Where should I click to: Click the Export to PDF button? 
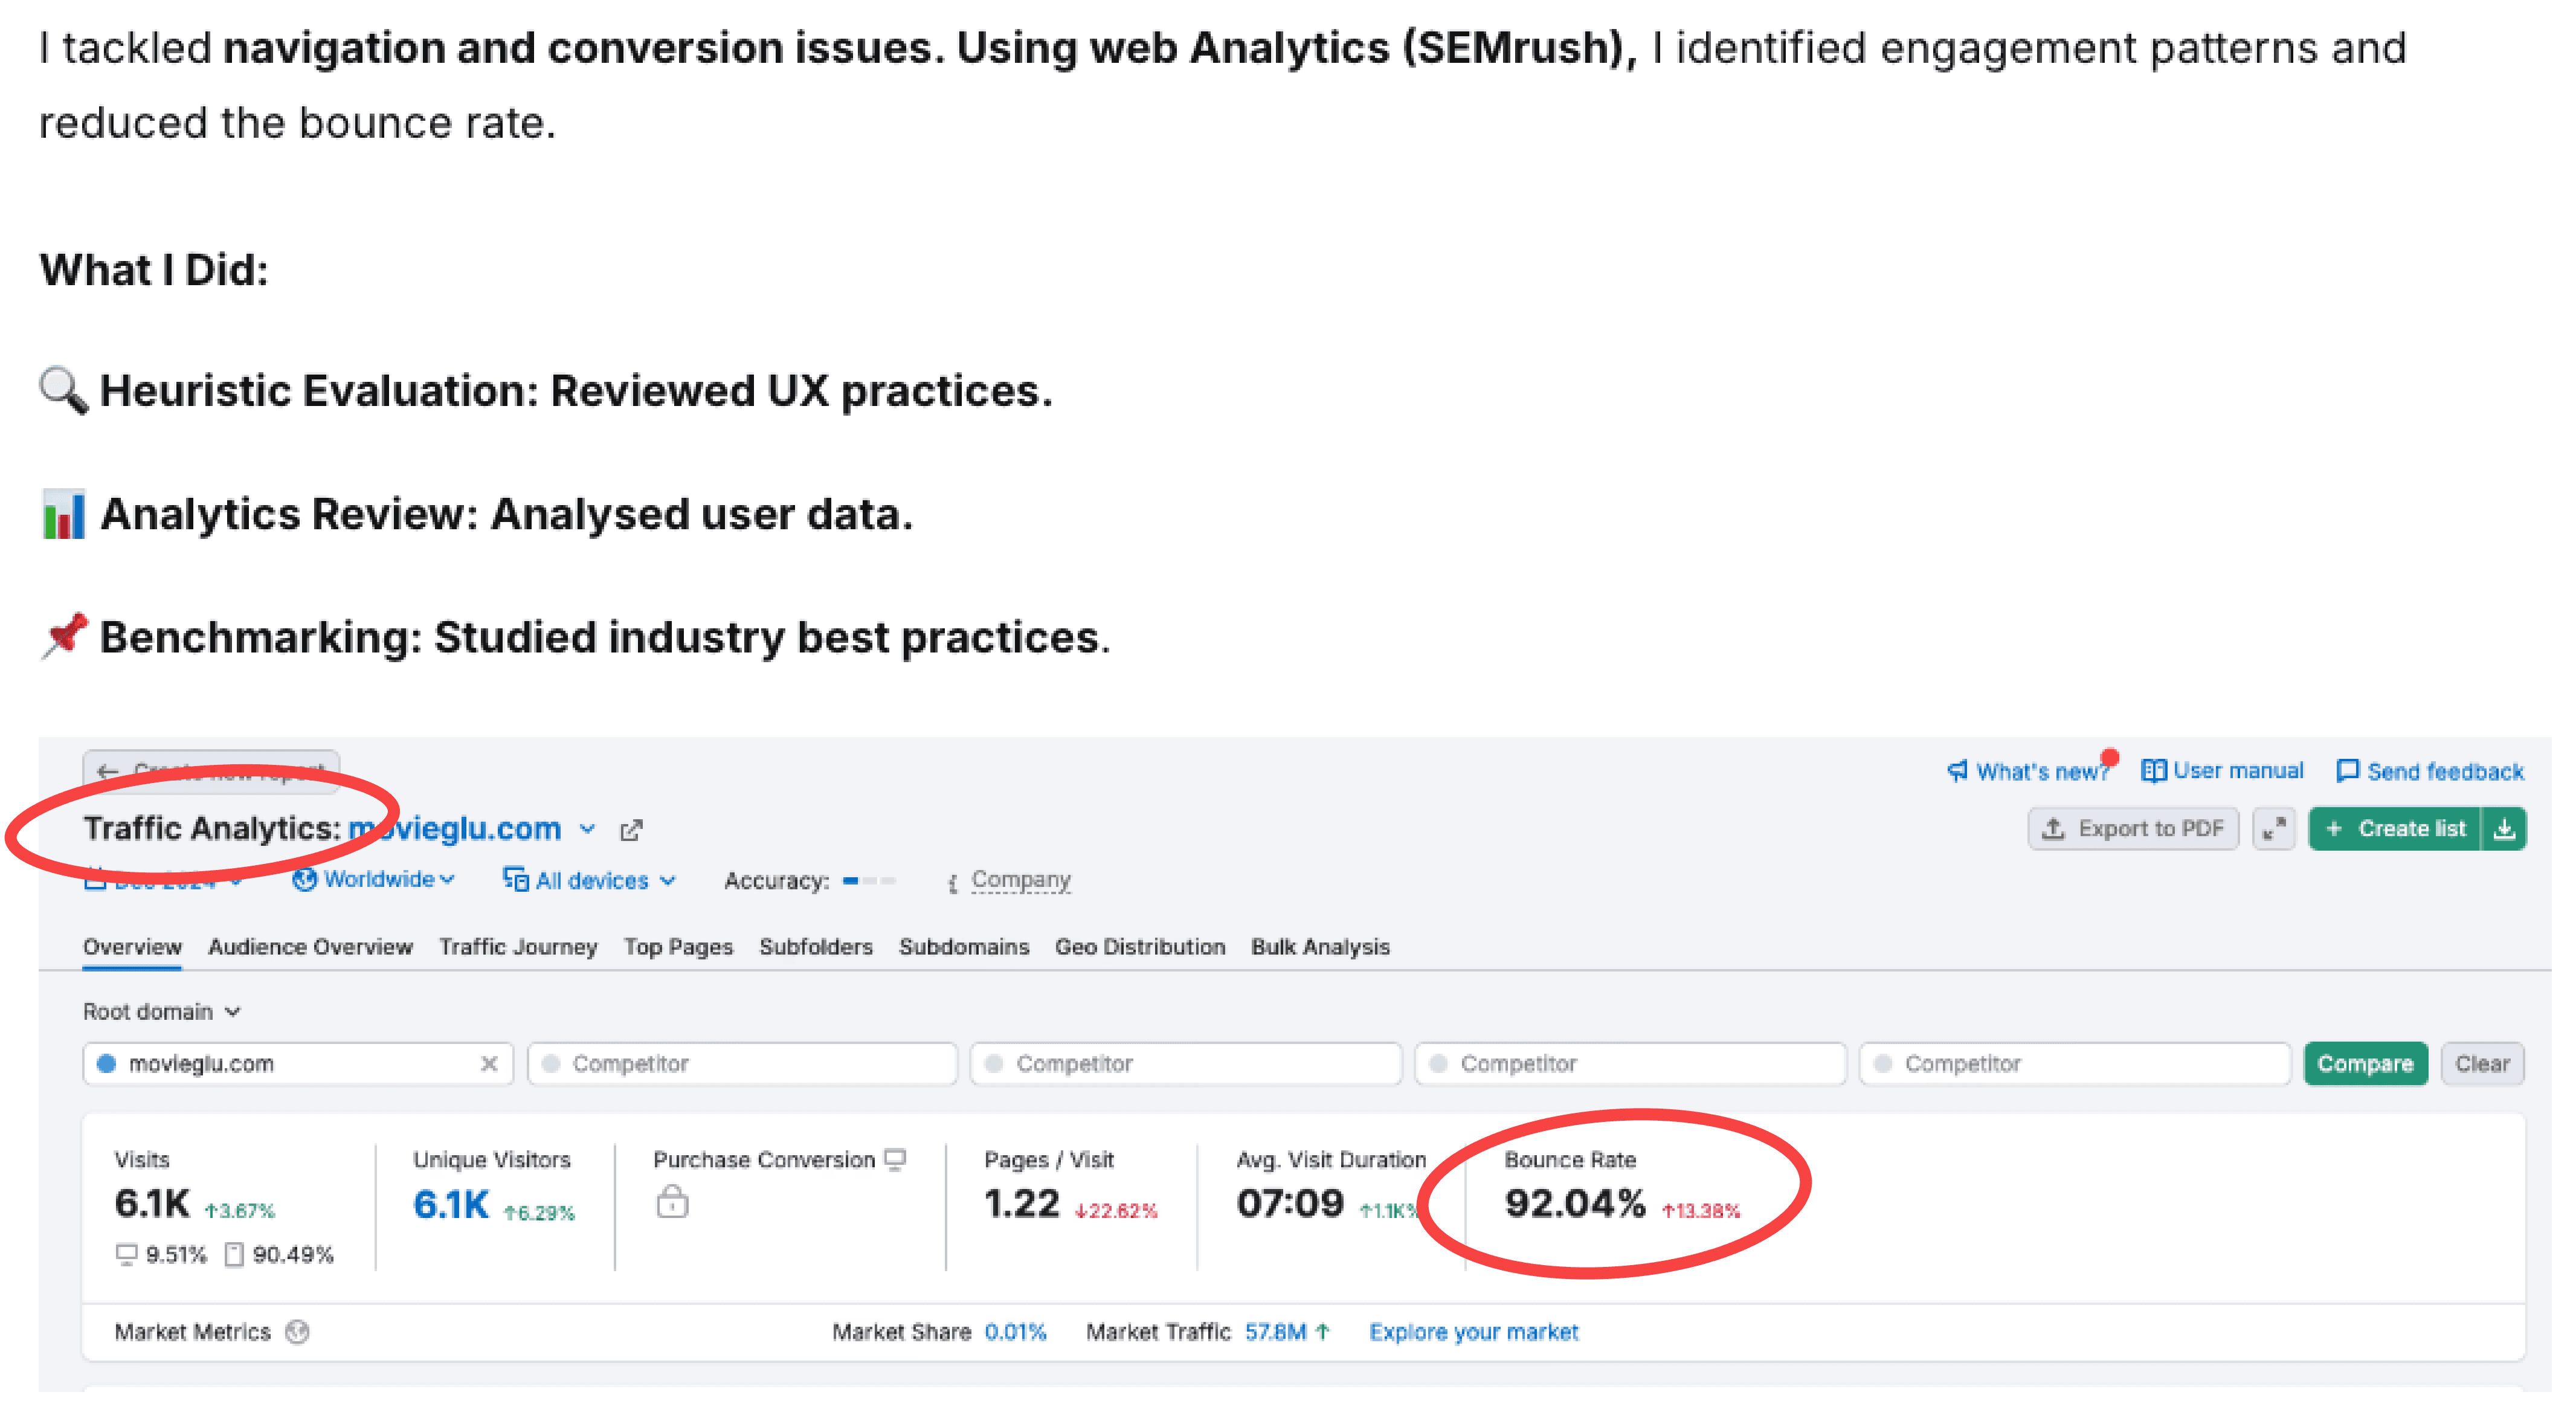click(2133, 829)
